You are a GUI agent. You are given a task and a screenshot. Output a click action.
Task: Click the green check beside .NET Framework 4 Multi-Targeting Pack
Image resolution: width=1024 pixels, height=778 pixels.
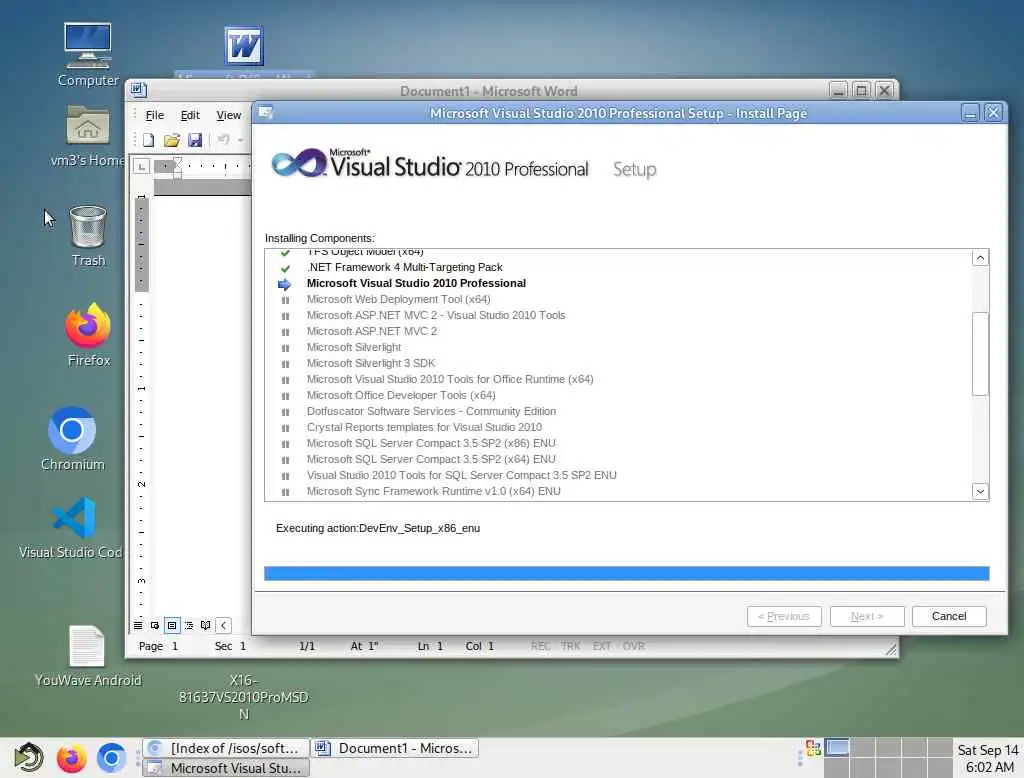click(x=285, y=268)
